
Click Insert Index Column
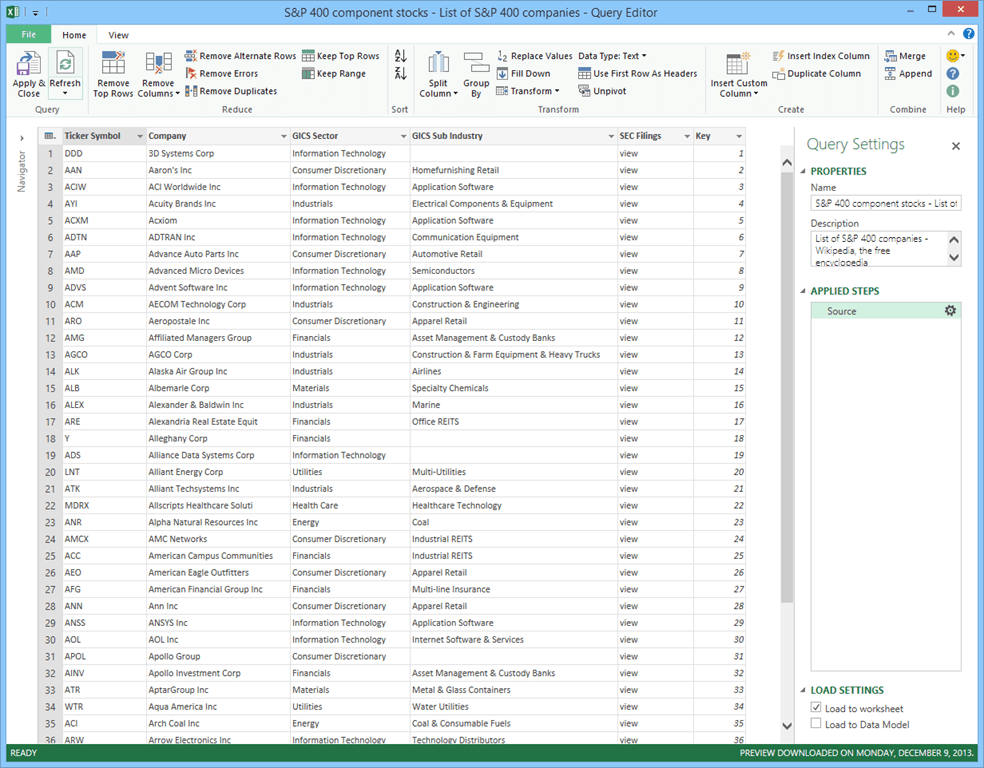821,56
